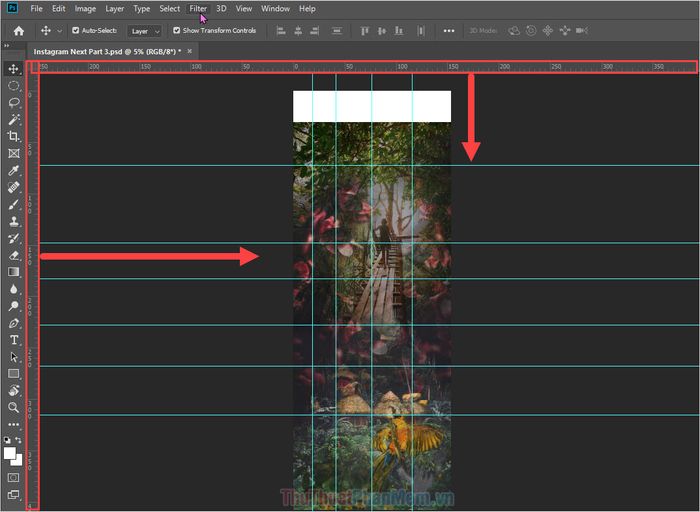Image resolution: width=700 pixels, height=512 pixels.
Task: Select the Move tool in toolbar
Action: [13, 69]
